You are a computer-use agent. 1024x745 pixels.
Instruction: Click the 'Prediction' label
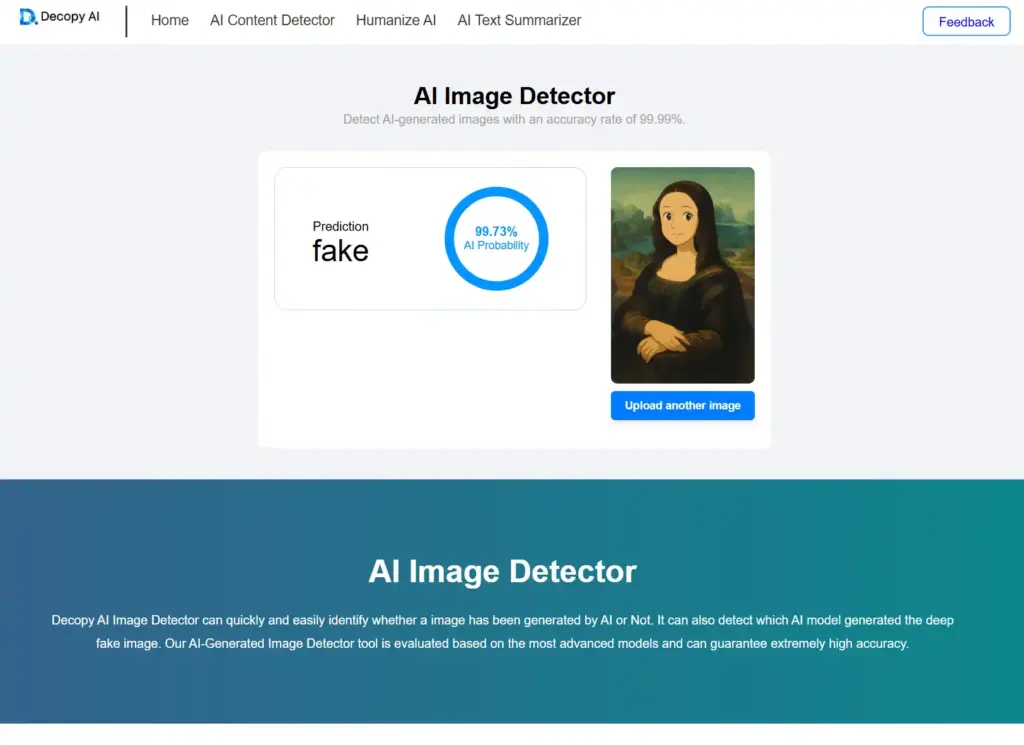click(340, 227)
